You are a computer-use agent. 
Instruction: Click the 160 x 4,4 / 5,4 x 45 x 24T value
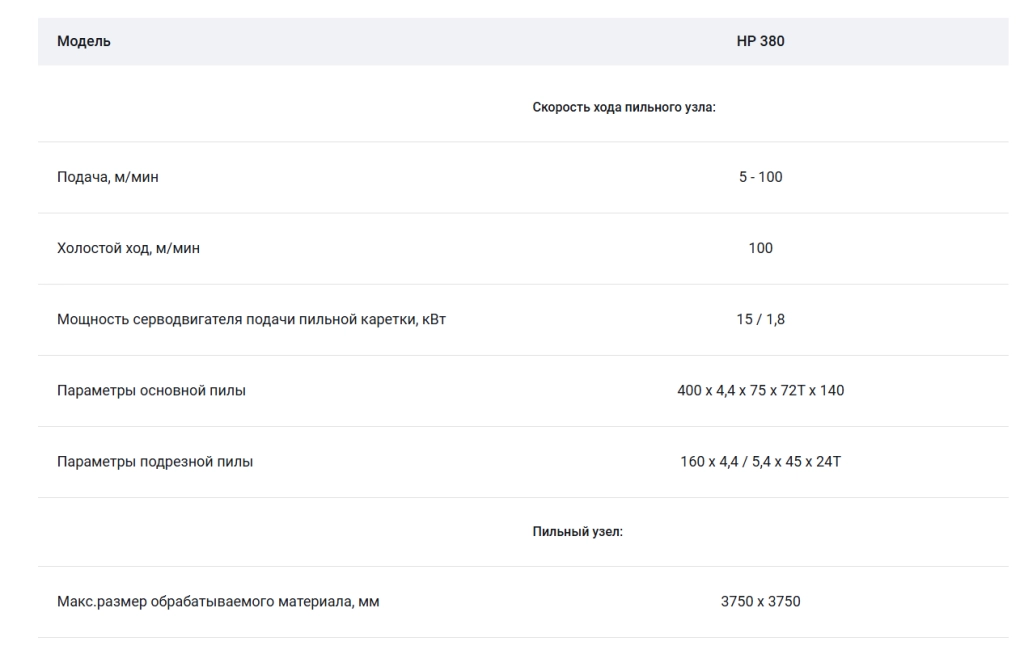760,462
